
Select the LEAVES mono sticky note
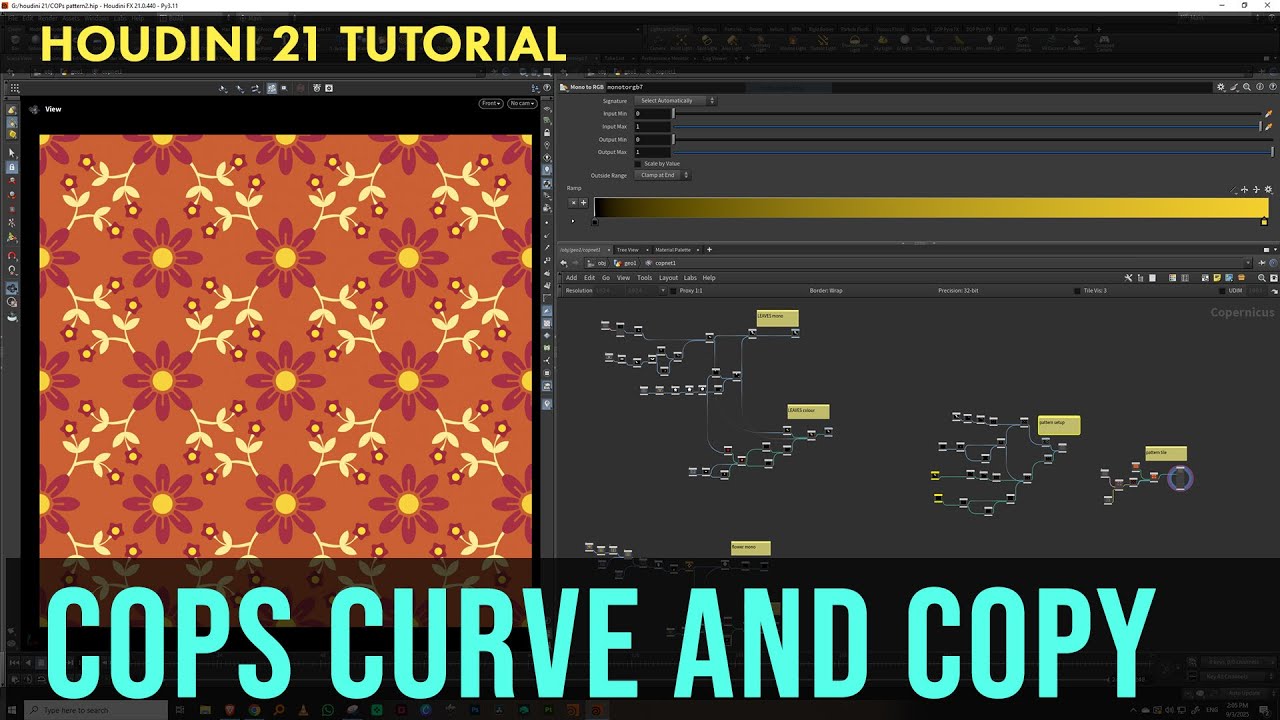(x=777, y=318)
